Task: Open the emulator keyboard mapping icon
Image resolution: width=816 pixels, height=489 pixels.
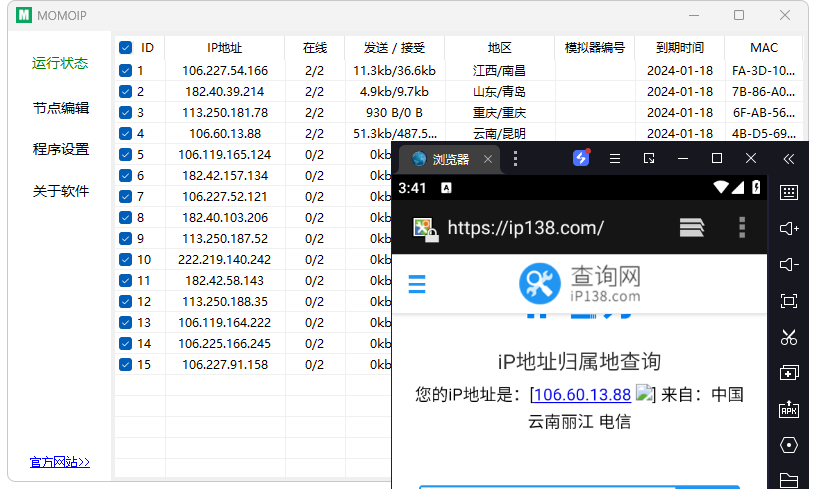Action: click(x=788, y=192)
